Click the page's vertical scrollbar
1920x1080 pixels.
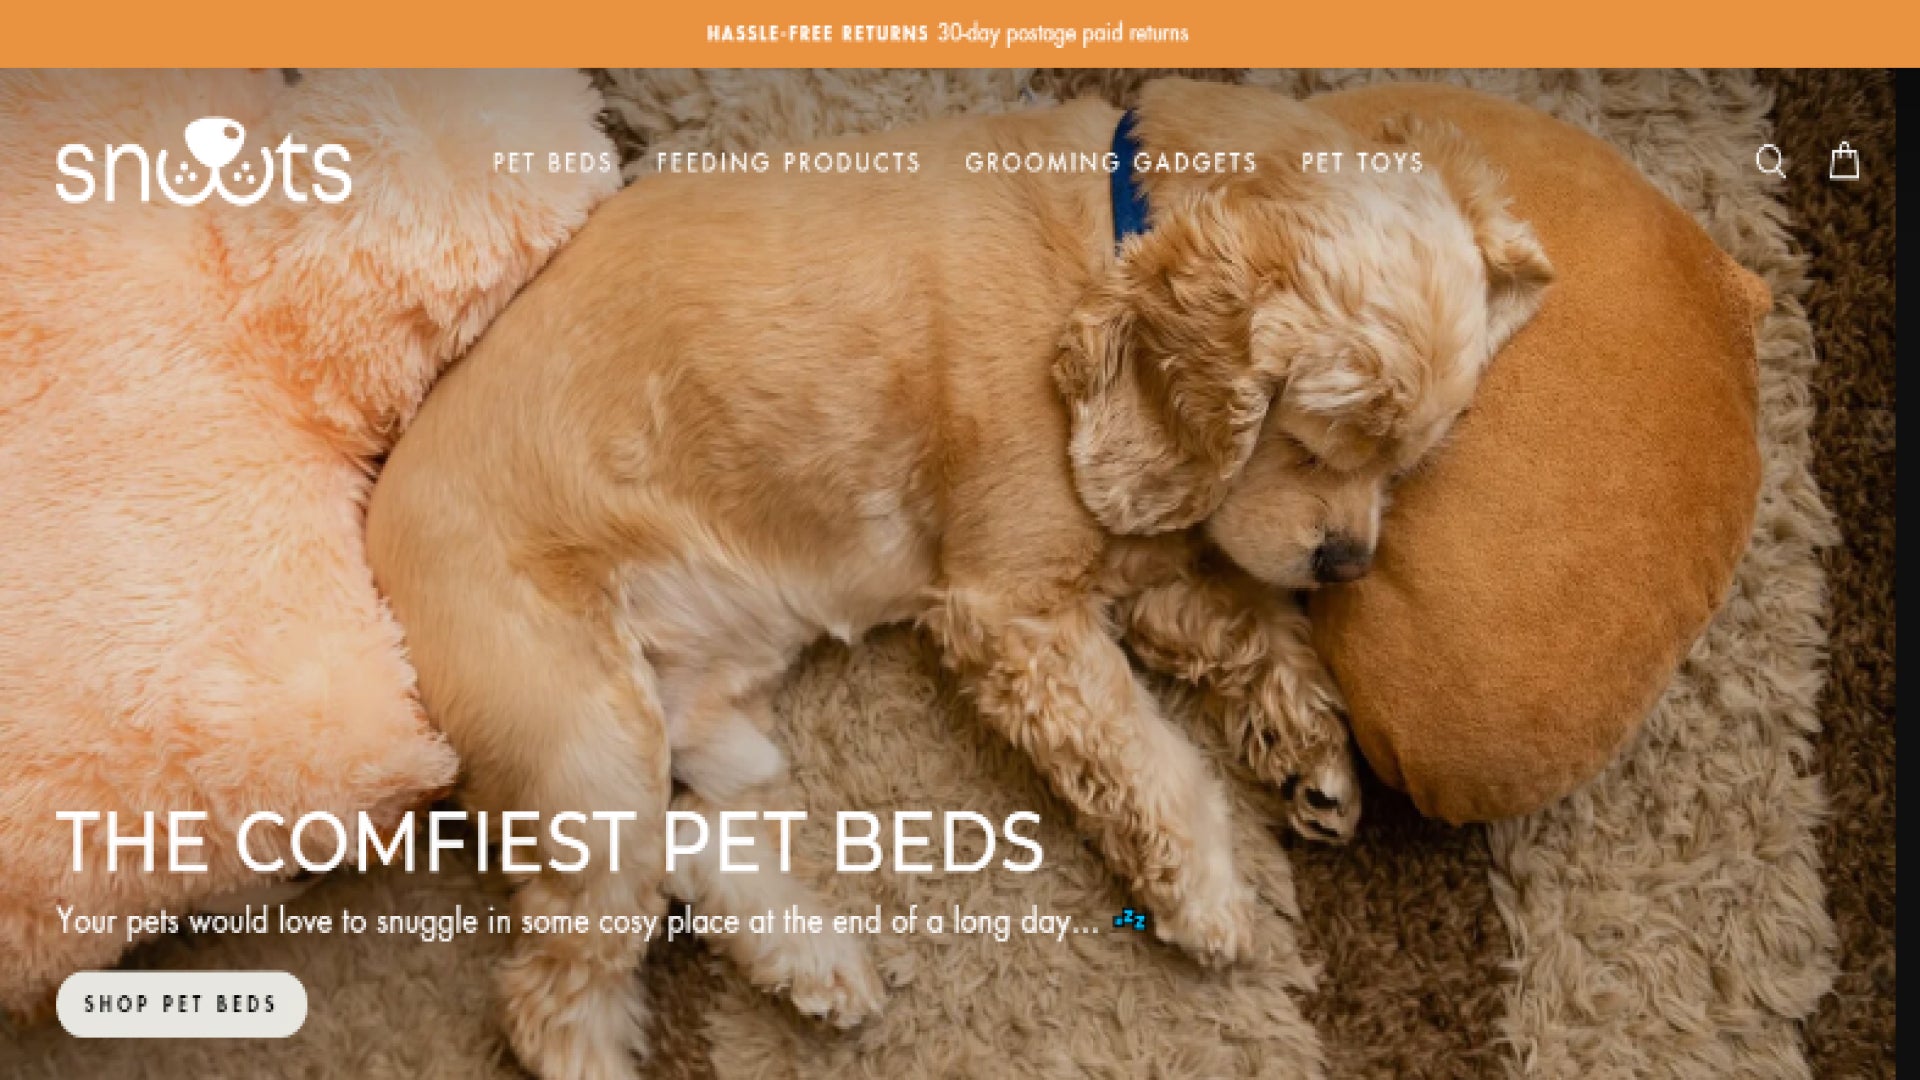point(1908,574)
